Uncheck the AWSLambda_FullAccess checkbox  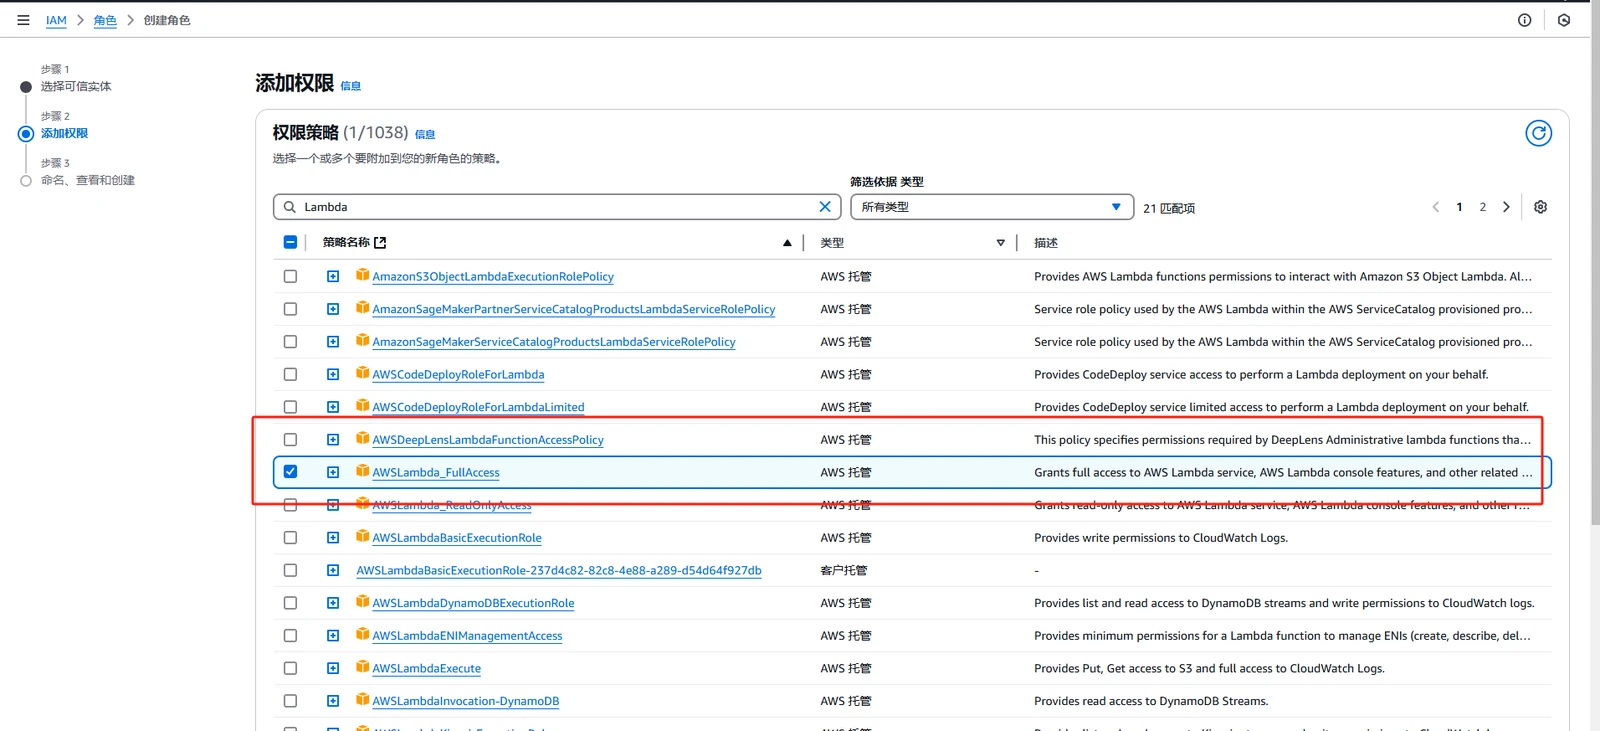point(290,472)
